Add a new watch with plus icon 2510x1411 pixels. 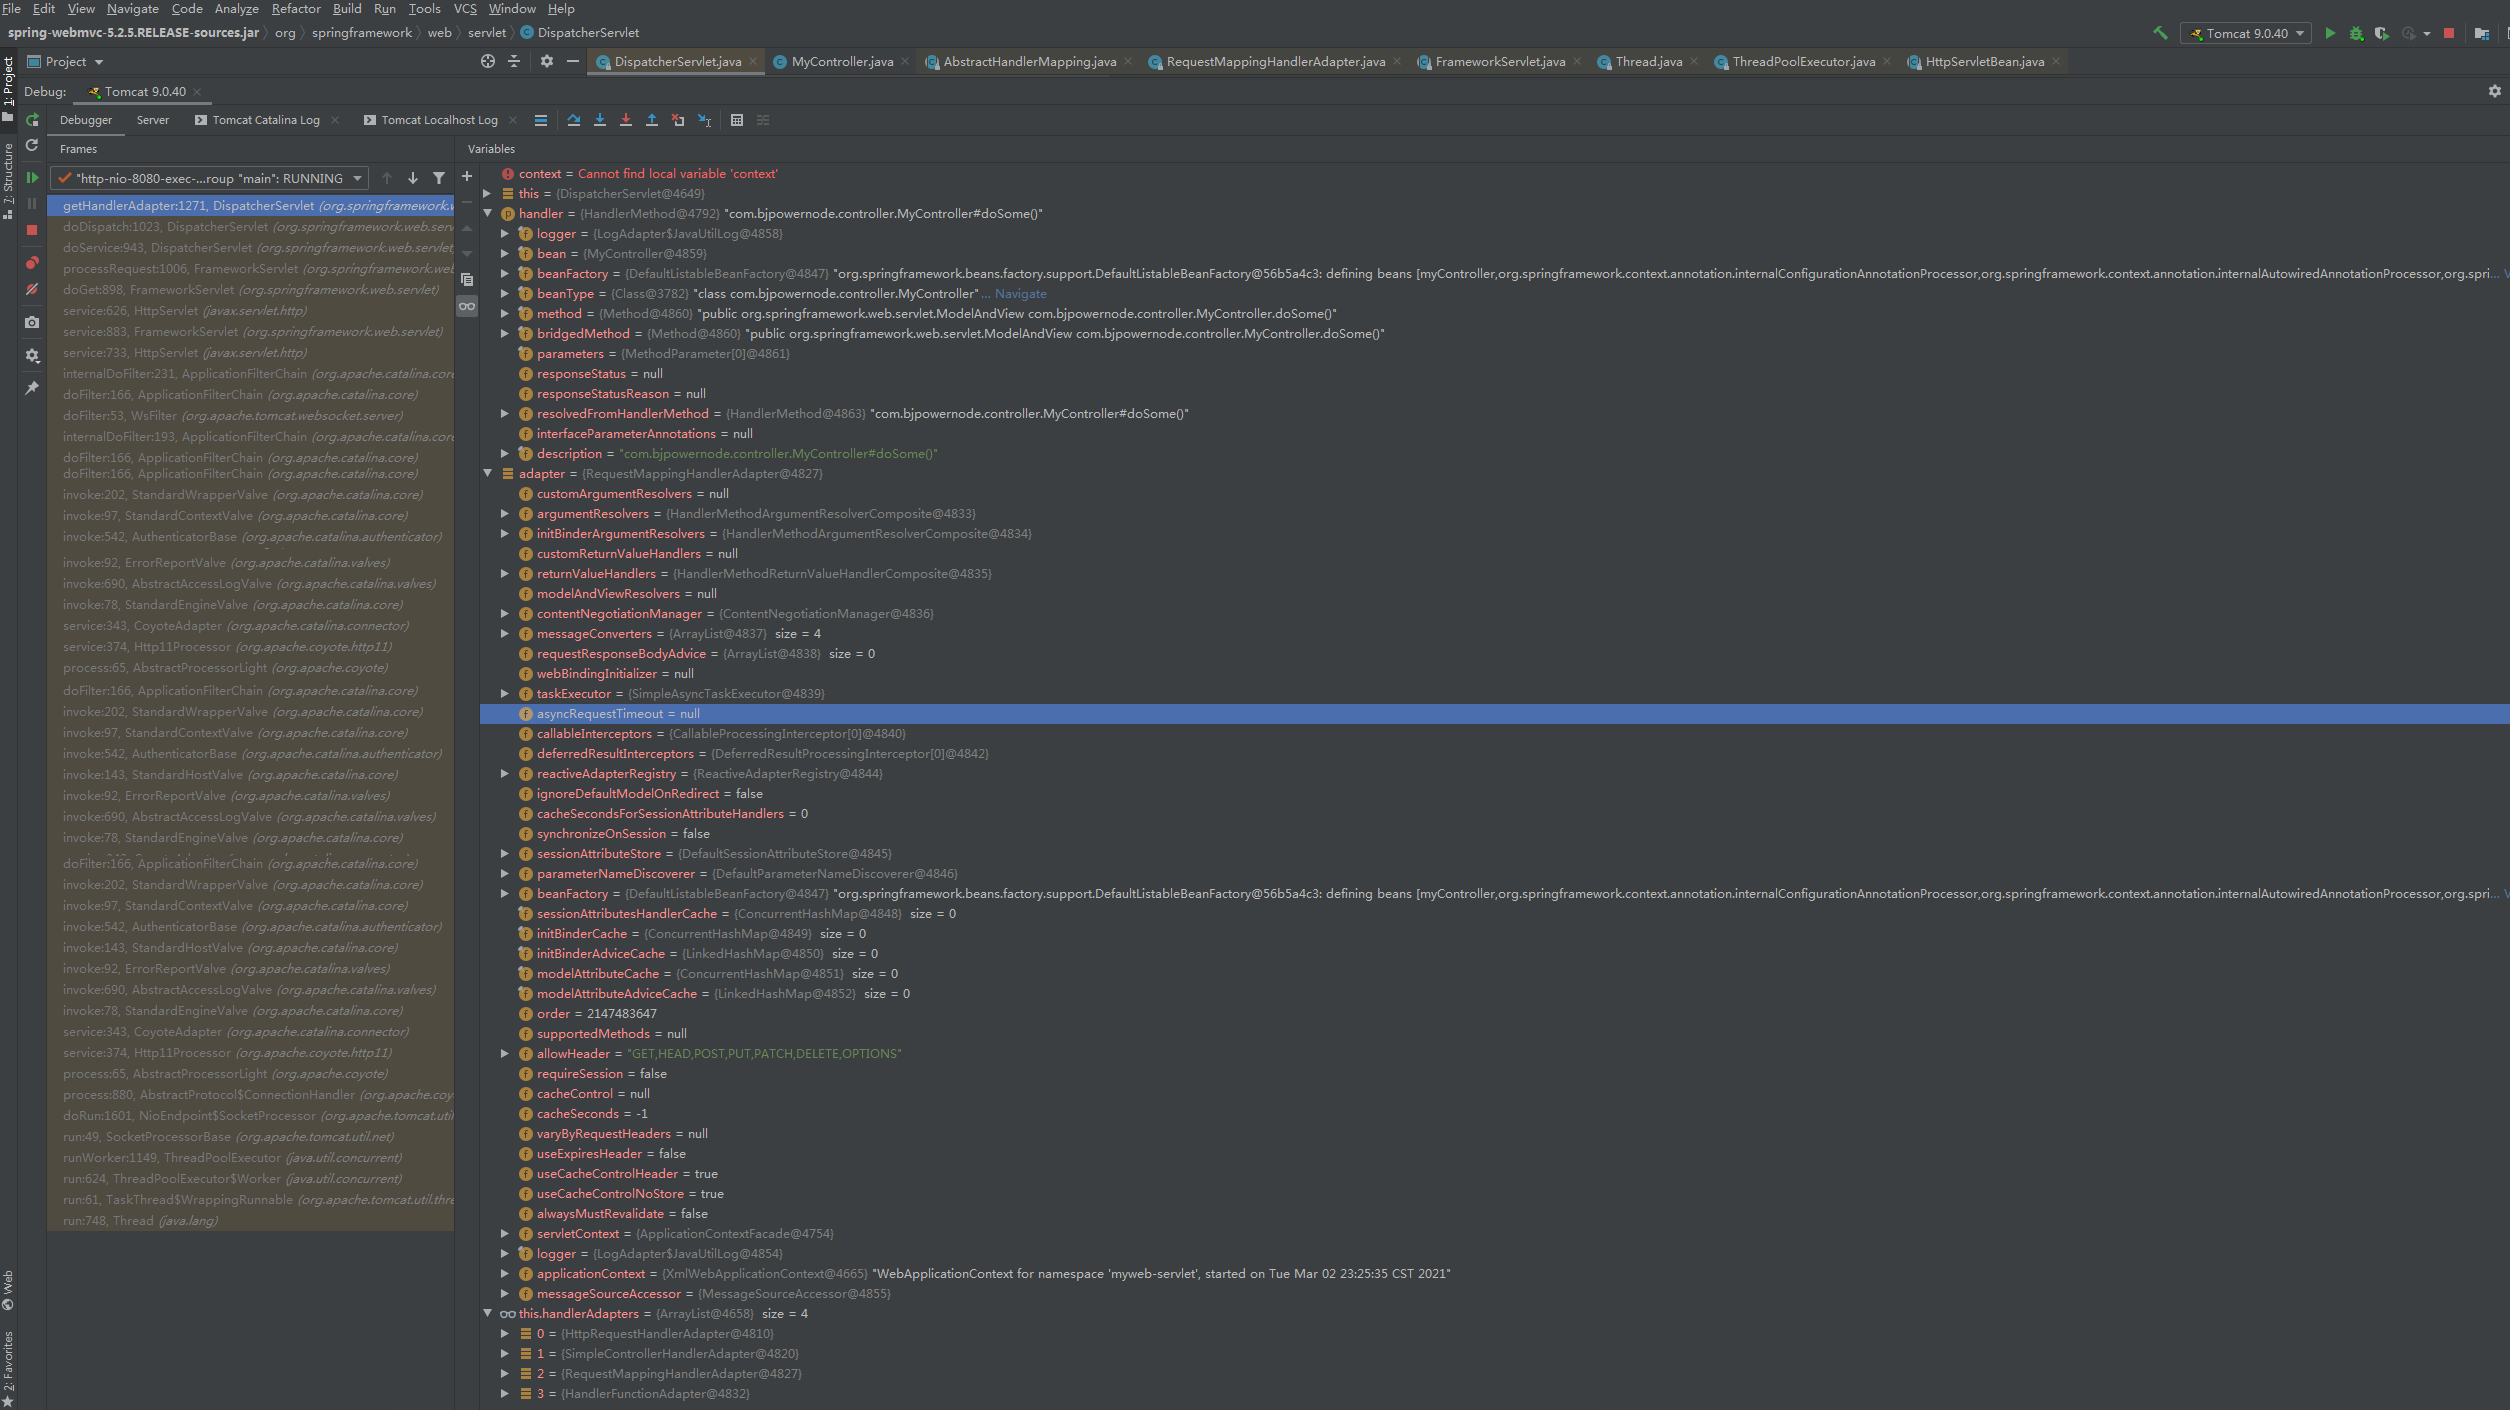click(x=467, y=176)
